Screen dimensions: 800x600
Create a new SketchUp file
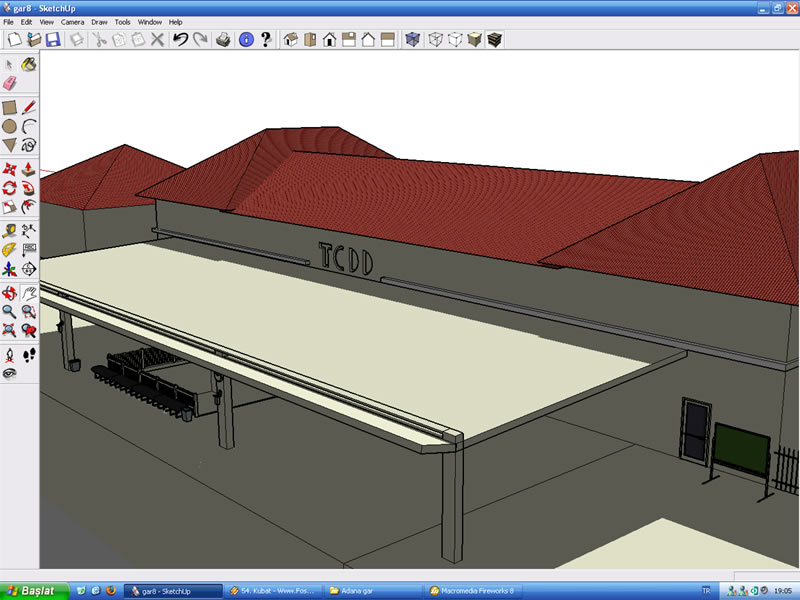[14, 39]
